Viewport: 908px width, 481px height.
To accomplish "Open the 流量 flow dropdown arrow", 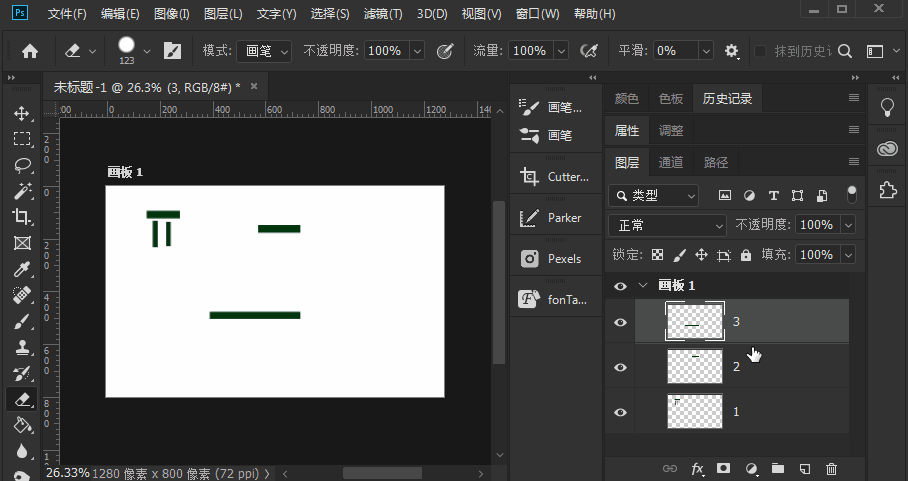I will tap(561, 51).
